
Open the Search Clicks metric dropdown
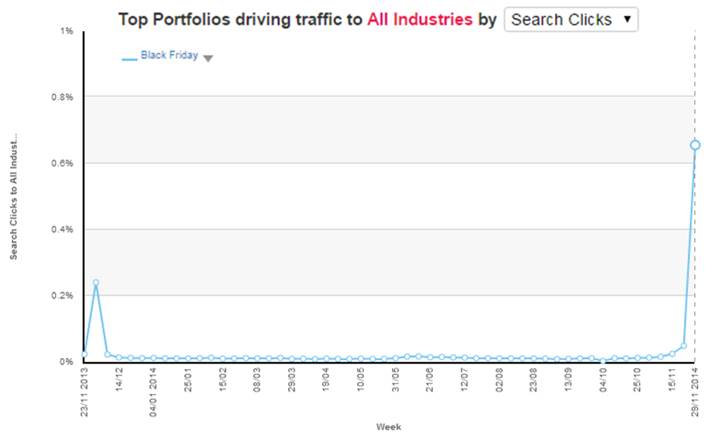[570, 19]
